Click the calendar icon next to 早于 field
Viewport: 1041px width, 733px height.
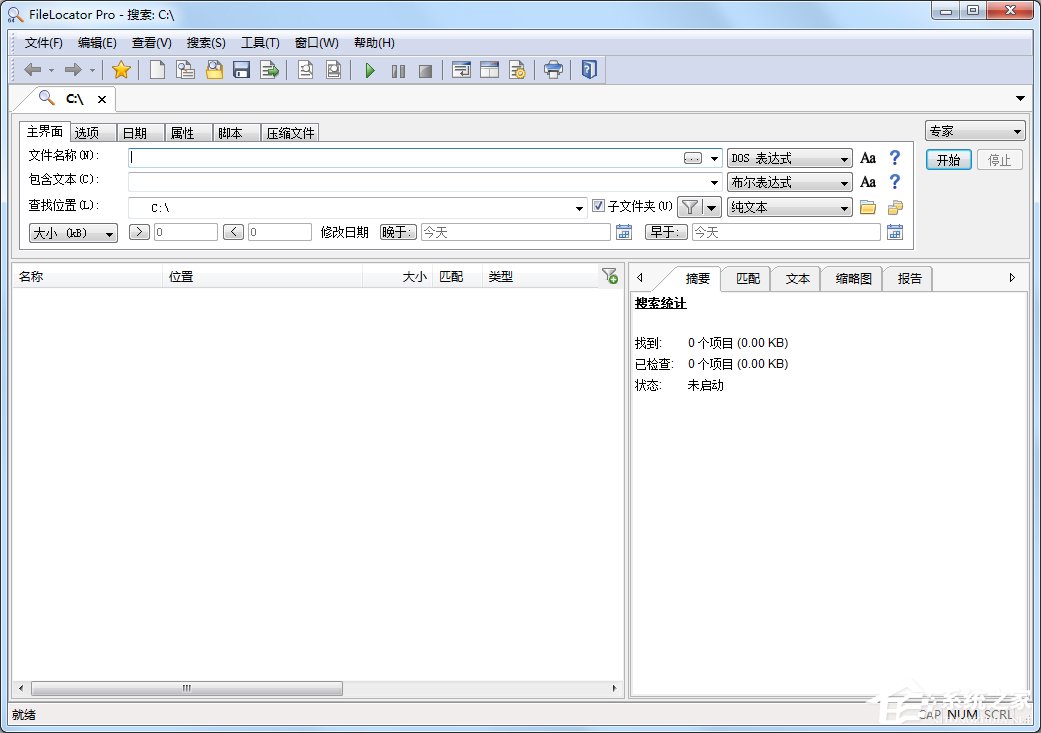pyautogui.click(x=894, y=232)
